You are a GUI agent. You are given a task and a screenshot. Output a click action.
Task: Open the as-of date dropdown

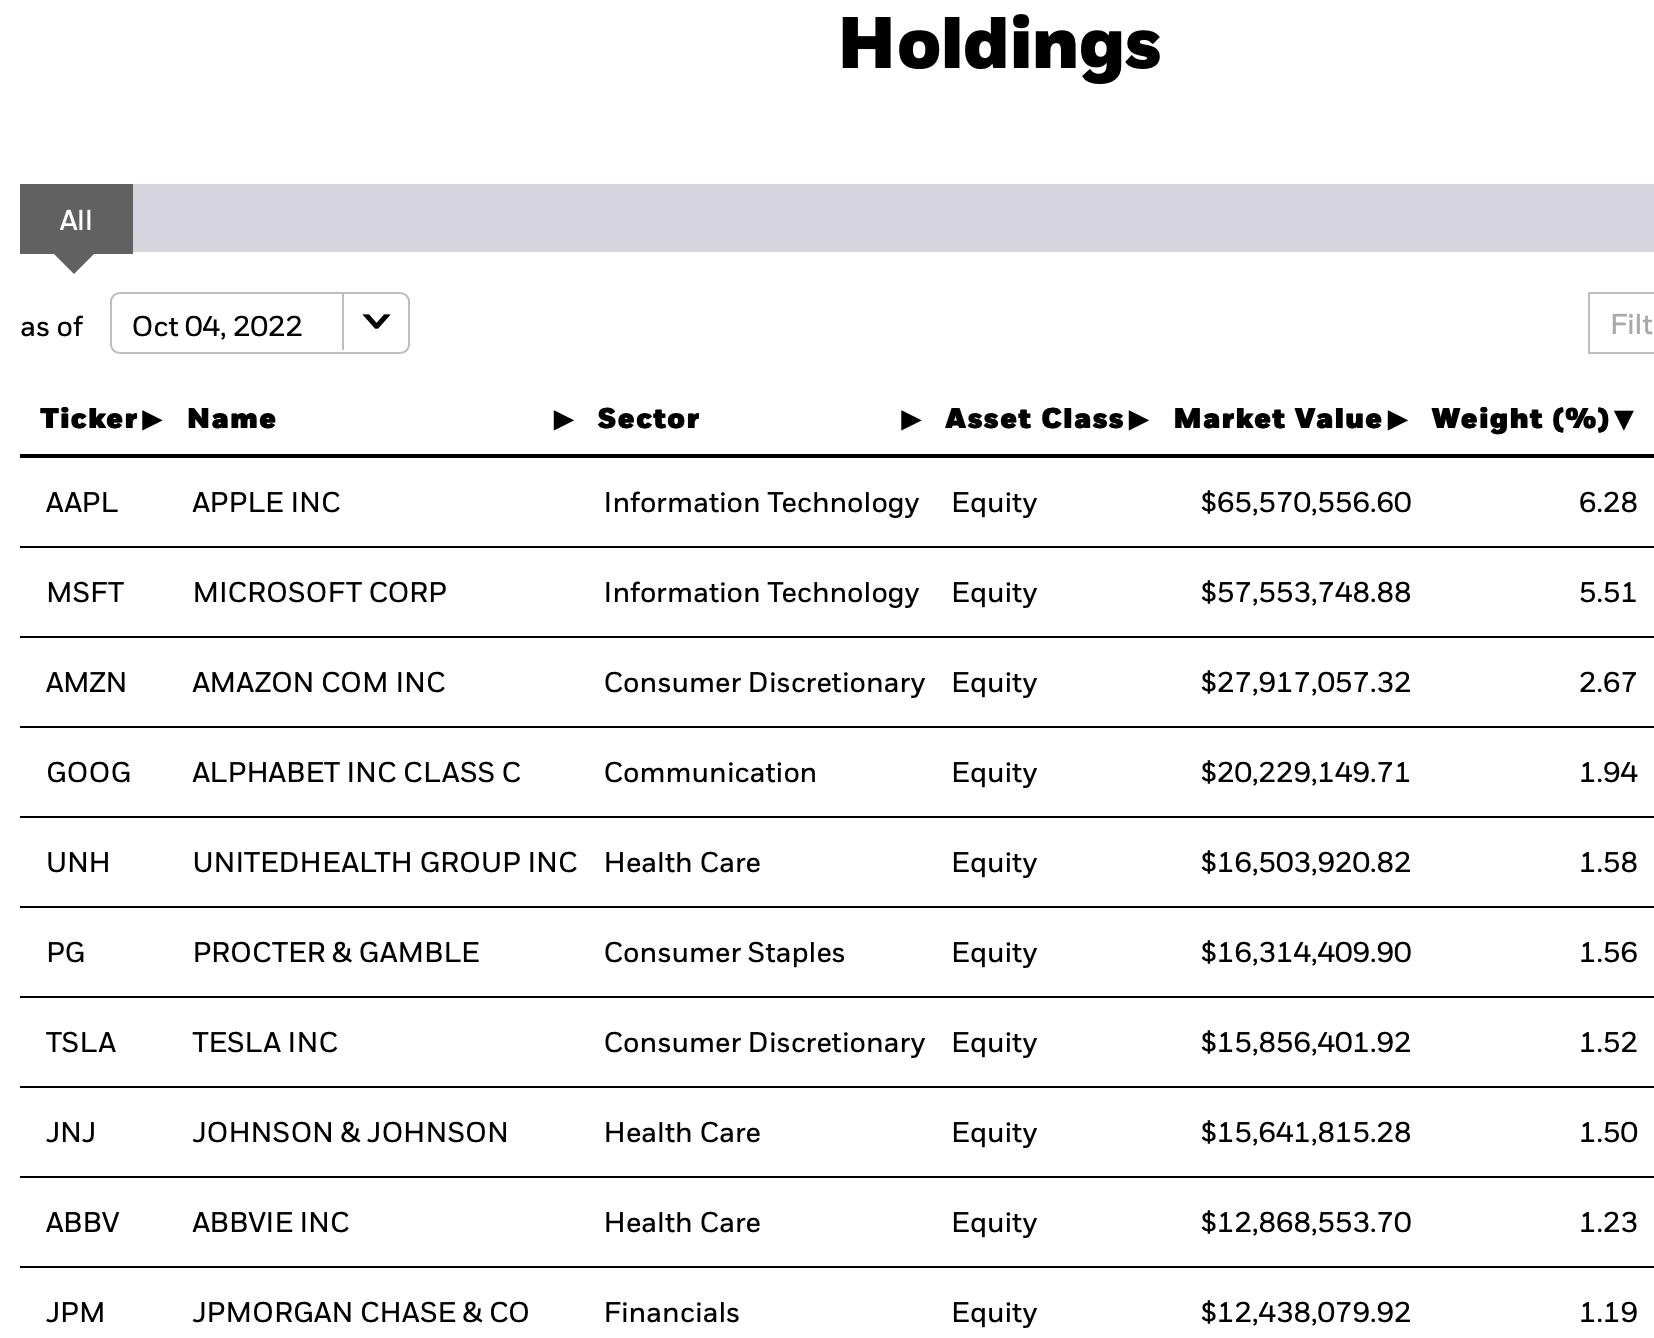[x=259, y=323]
